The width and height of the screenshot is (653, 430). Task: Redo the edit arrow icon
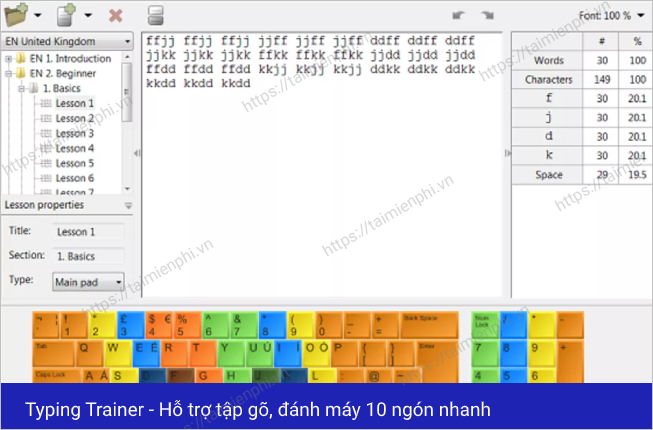coord(487,16)
